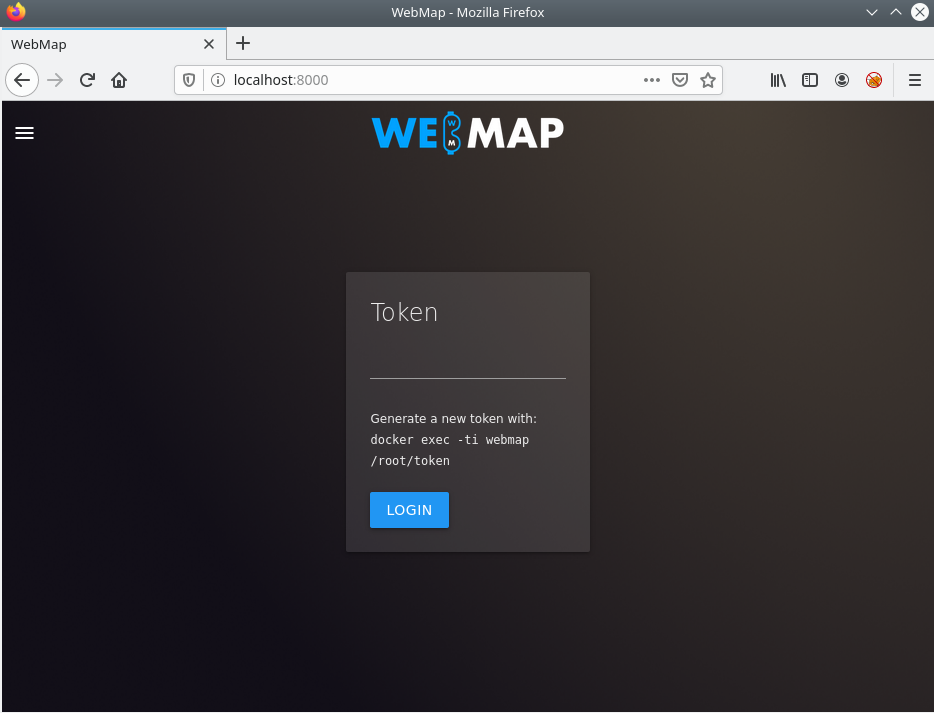Open the Firefox account menu
The height and width of the screenshot is (713, 934).
point(842,80)
